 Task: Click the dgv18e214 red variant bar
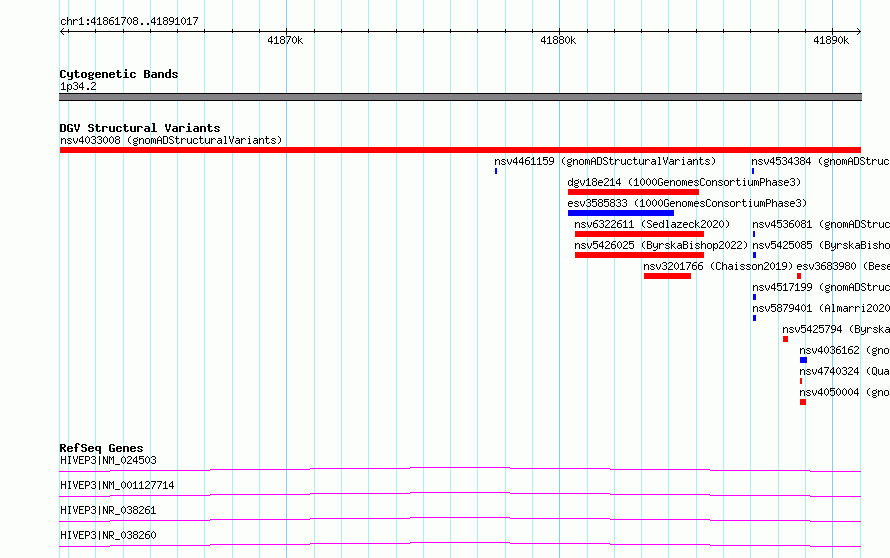click(x=633, y=192)
